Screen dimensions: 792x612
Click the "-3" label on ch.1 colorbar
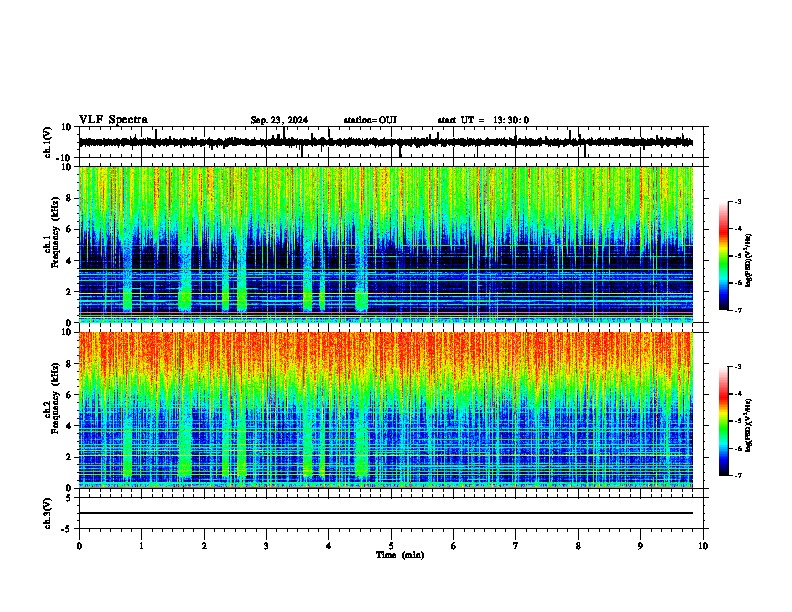click(738, 202)
